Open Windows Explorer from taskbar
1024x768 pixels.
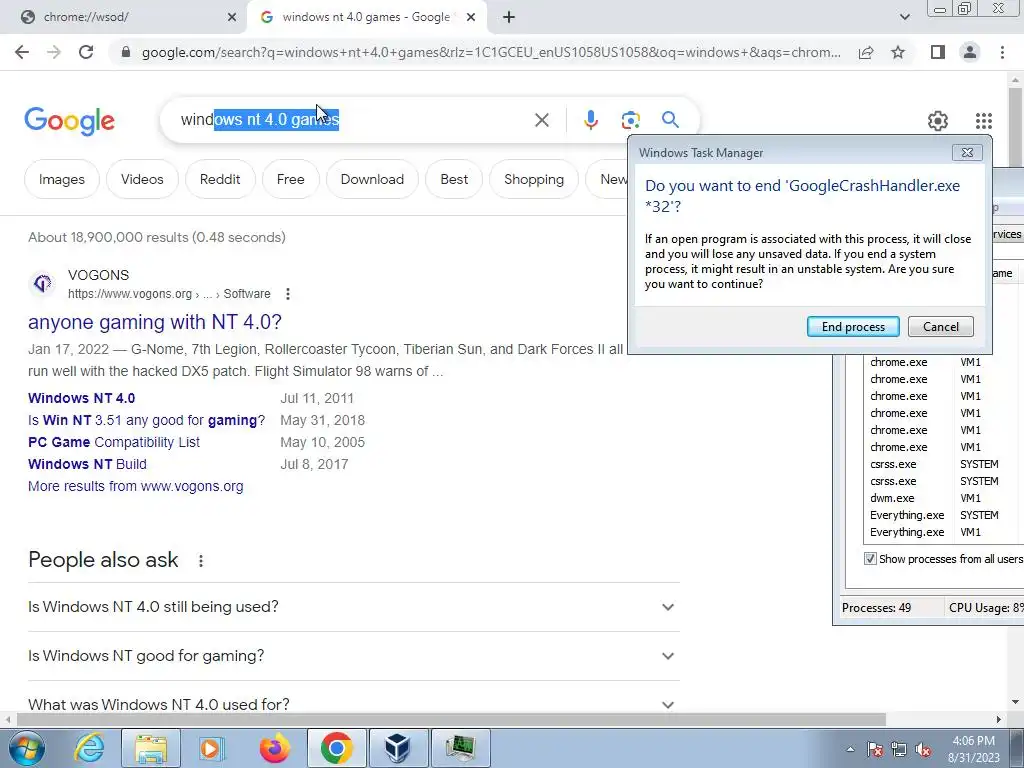pyautogui.click(x=151, y=748)
